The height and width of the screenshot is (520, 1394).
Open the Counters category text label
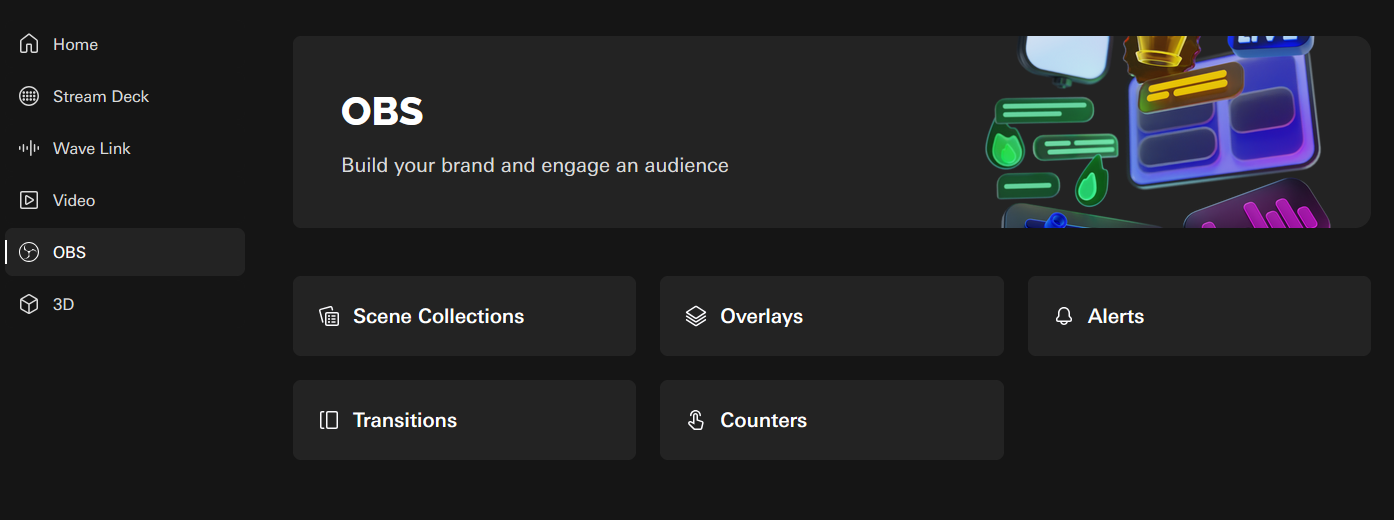click(x=763, y=420)
